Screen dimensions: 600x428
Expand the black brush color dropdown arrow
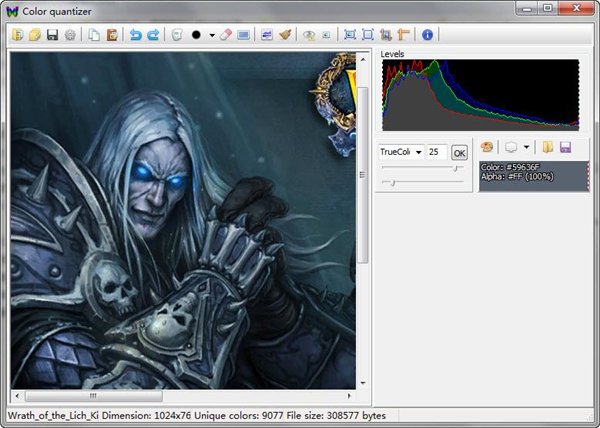[x=211, y=34]
